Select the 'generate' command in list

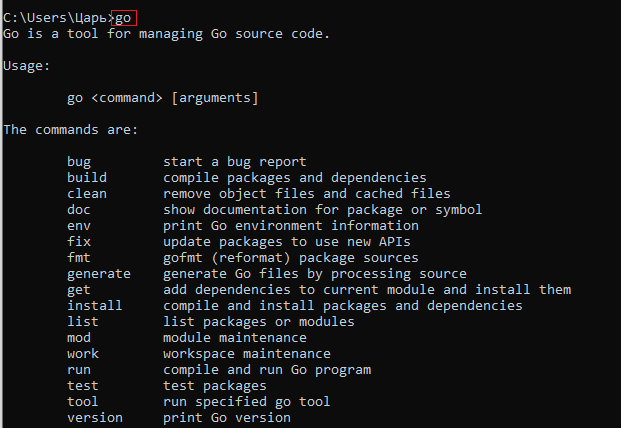point(99,274)
